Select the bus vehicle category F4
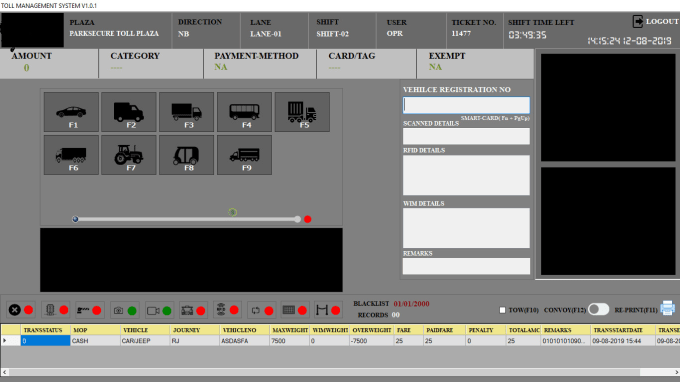This screenshot has width=680, height=382. click(x=245, y=112)
